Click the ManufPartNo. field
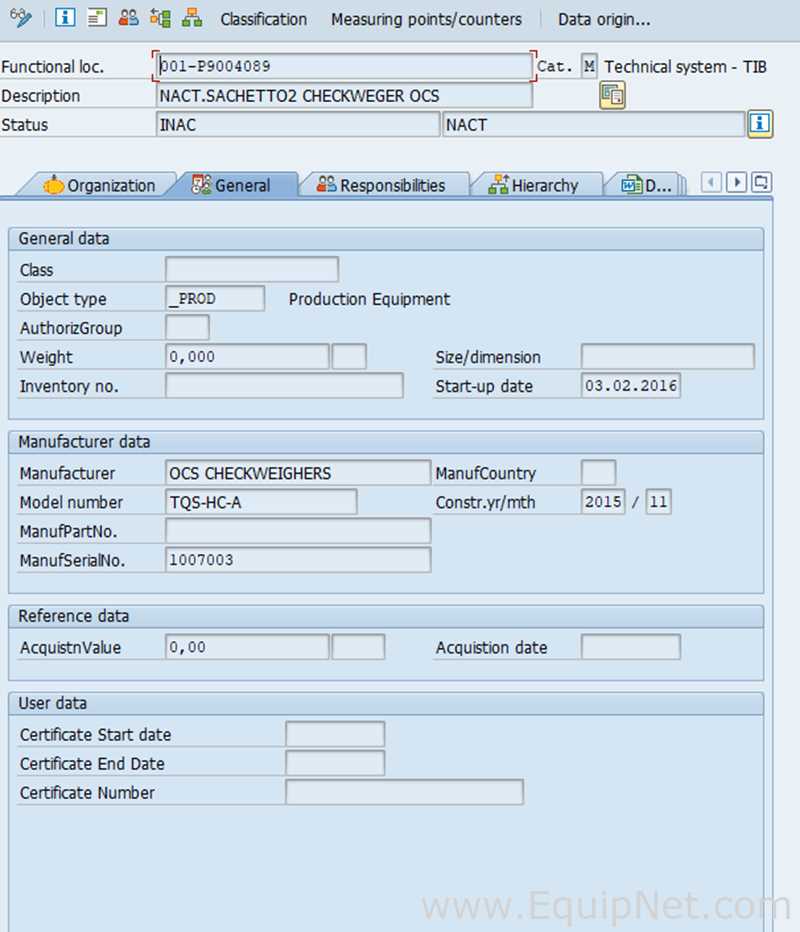The image size is (800, 932). [x=298, y=531]
